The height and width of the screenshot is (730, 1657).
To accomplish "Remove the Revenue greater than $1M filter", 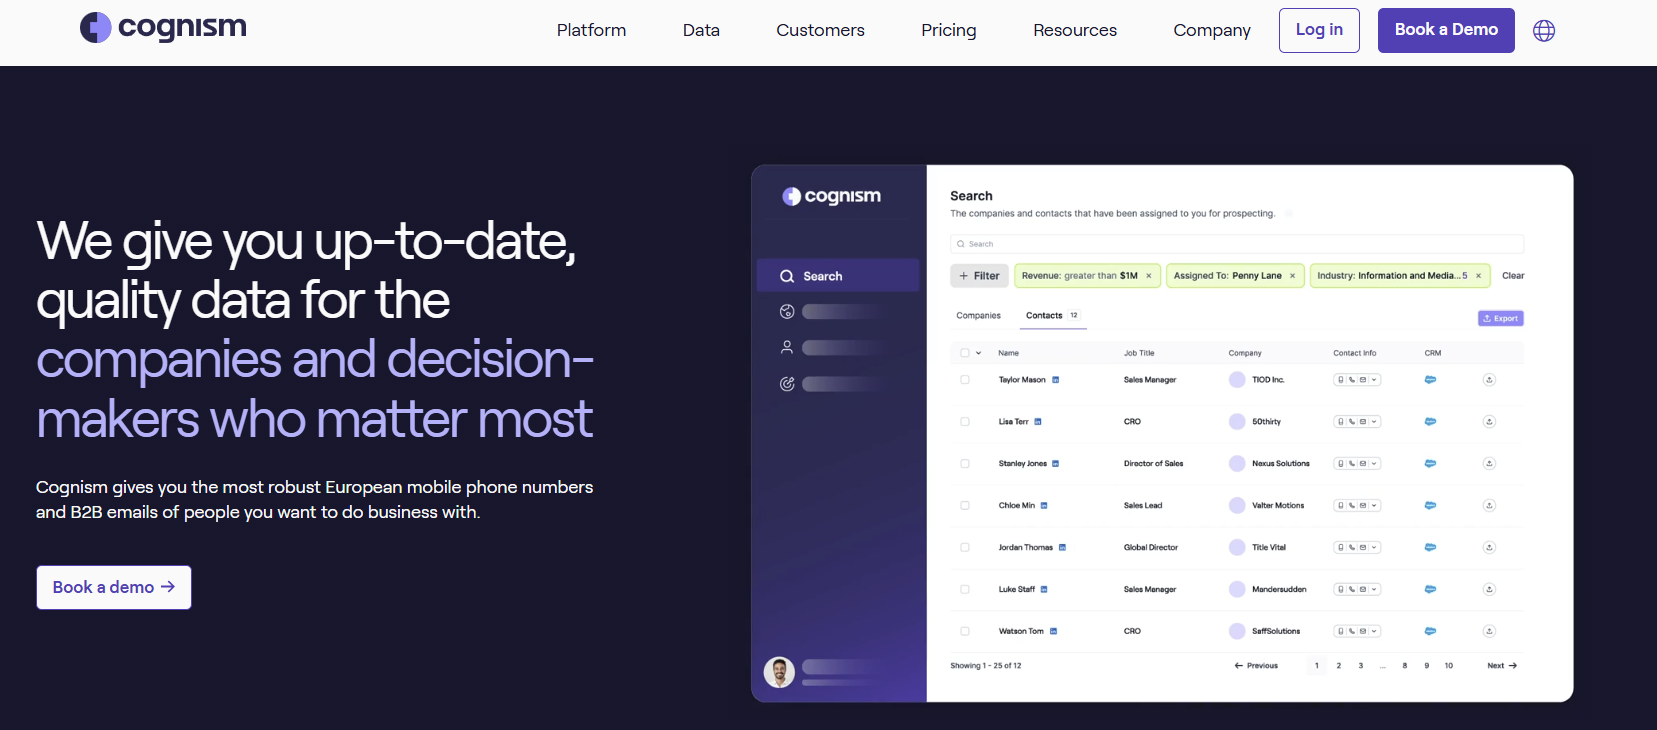I will tap(1149, 276).
